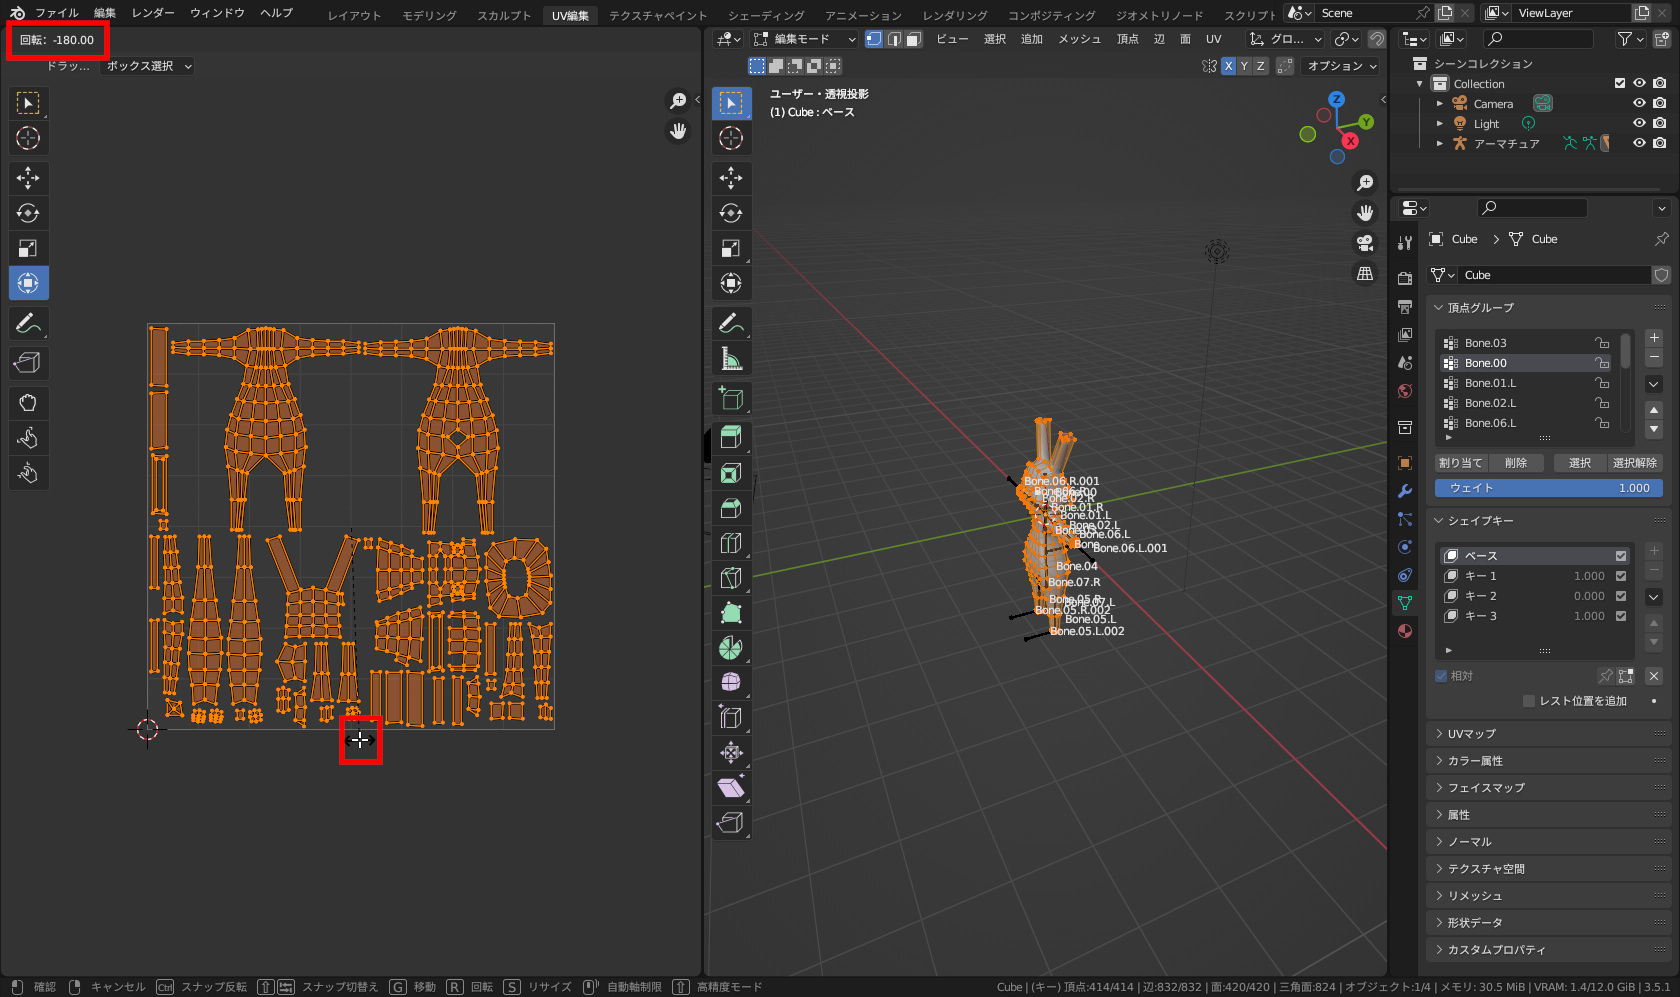Screen dimensions: 1680x997
Task: Open the Material properties tab icon
Action: [1405, 631]
